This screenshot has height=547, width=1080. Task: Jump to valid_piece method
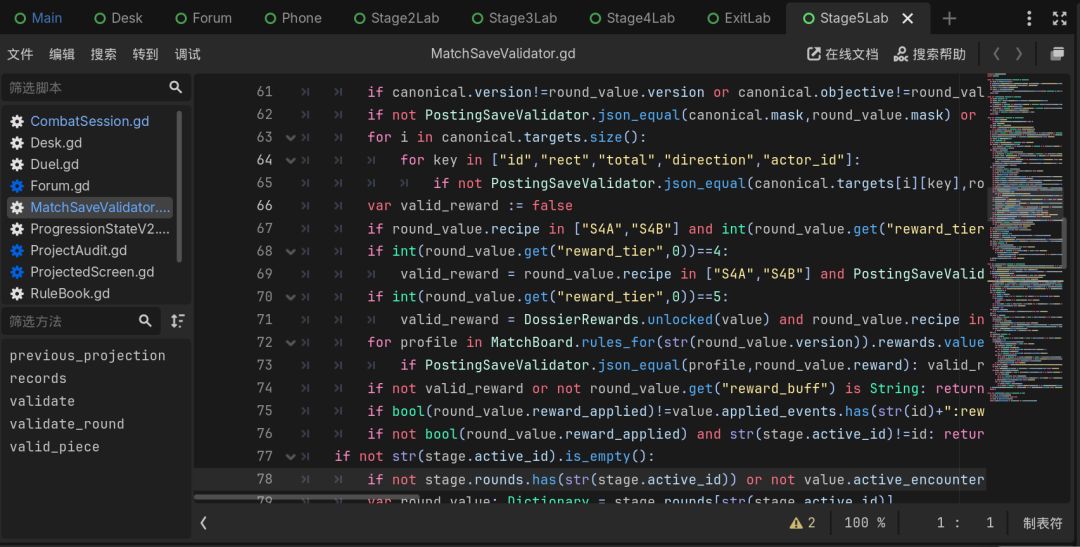pyautogui.click(x=54, y=446)
